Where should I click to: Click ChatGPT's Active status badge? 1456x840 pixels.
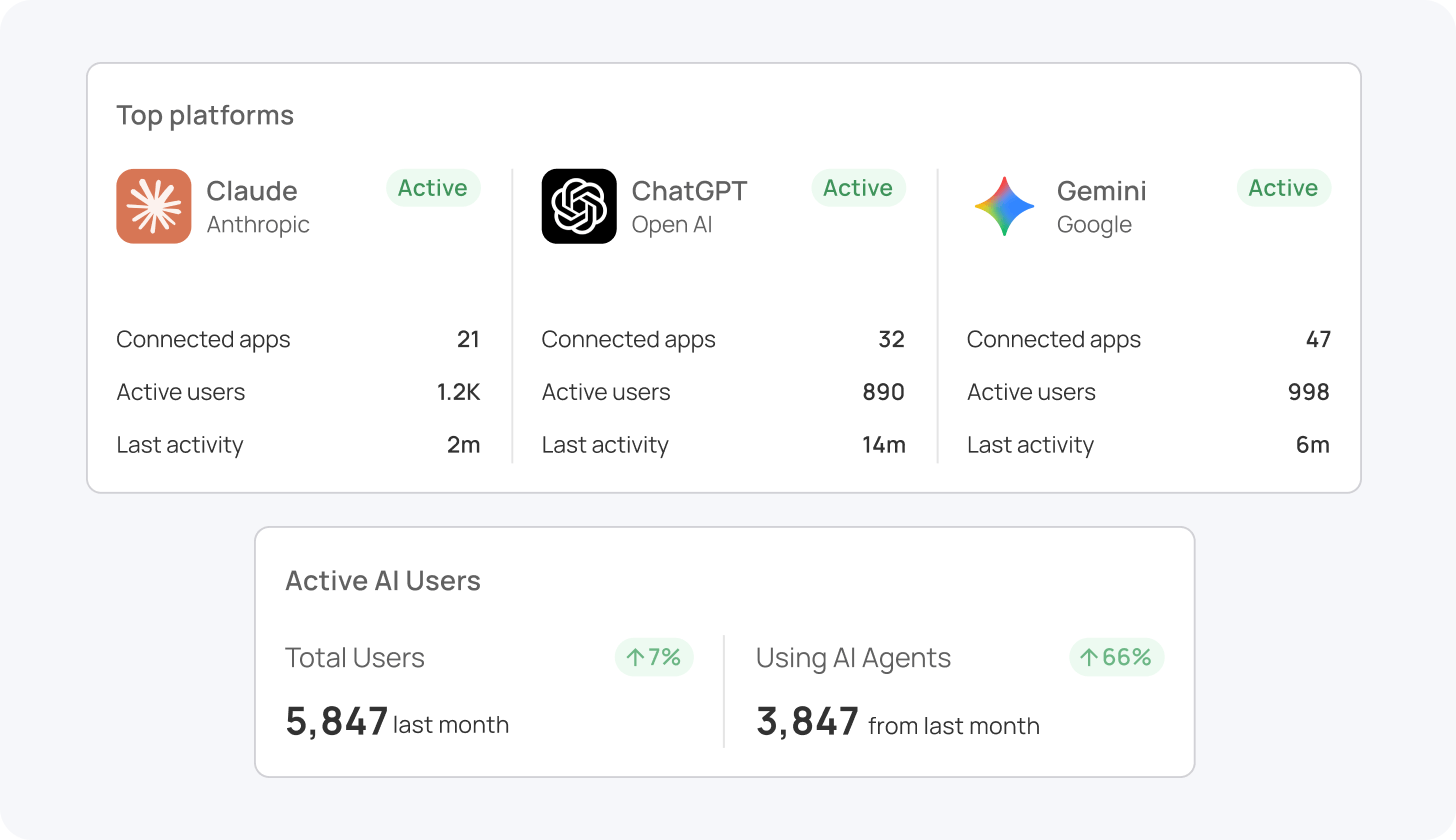[x=858, y=188]
